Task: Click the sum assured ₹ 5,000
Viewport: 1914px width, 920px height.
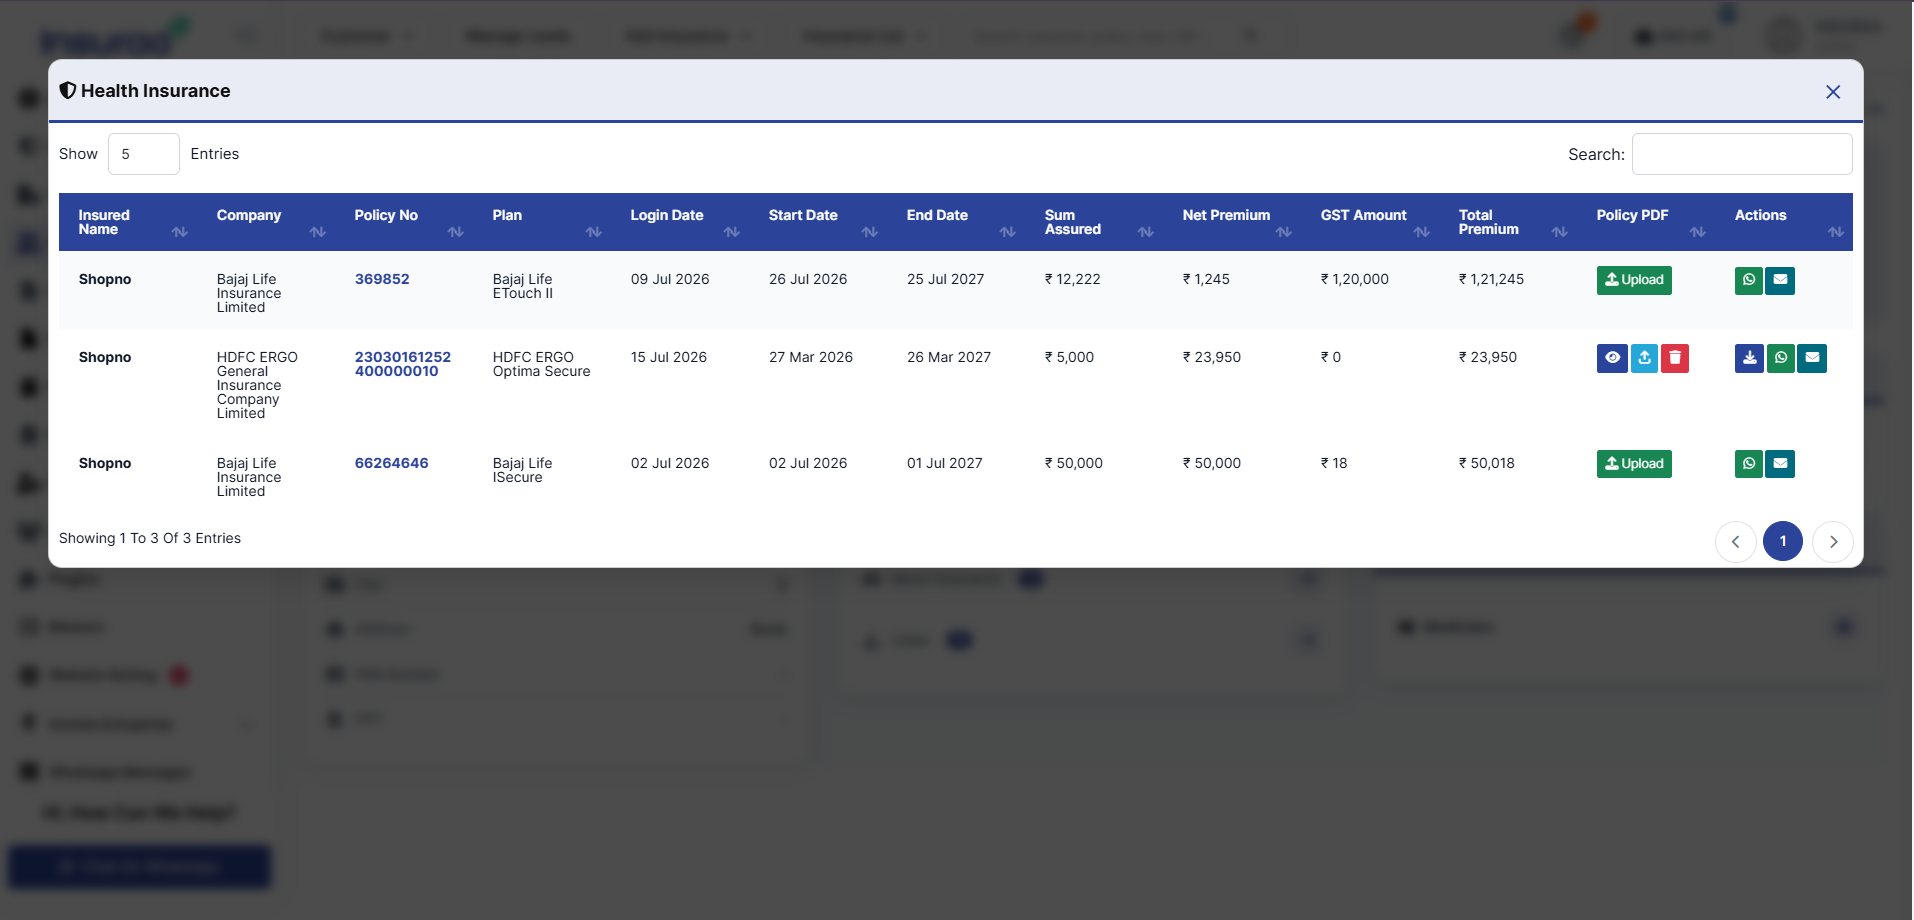Action: pyautogui.click(x=1070, y=357)
